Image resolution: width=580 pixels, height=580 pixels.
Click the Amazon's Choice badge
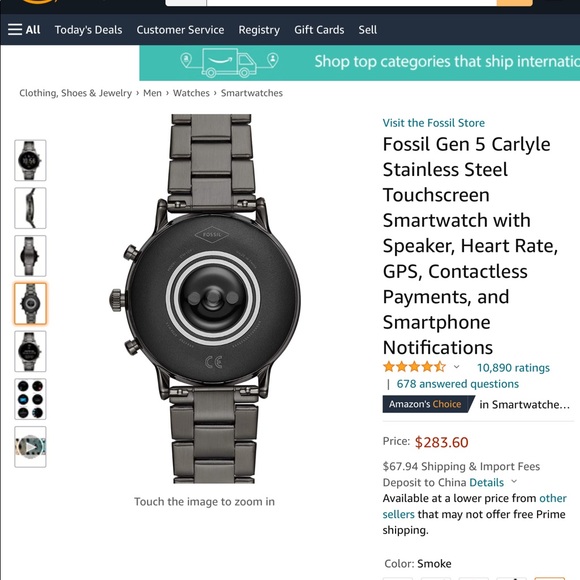[x=427, y=404]
